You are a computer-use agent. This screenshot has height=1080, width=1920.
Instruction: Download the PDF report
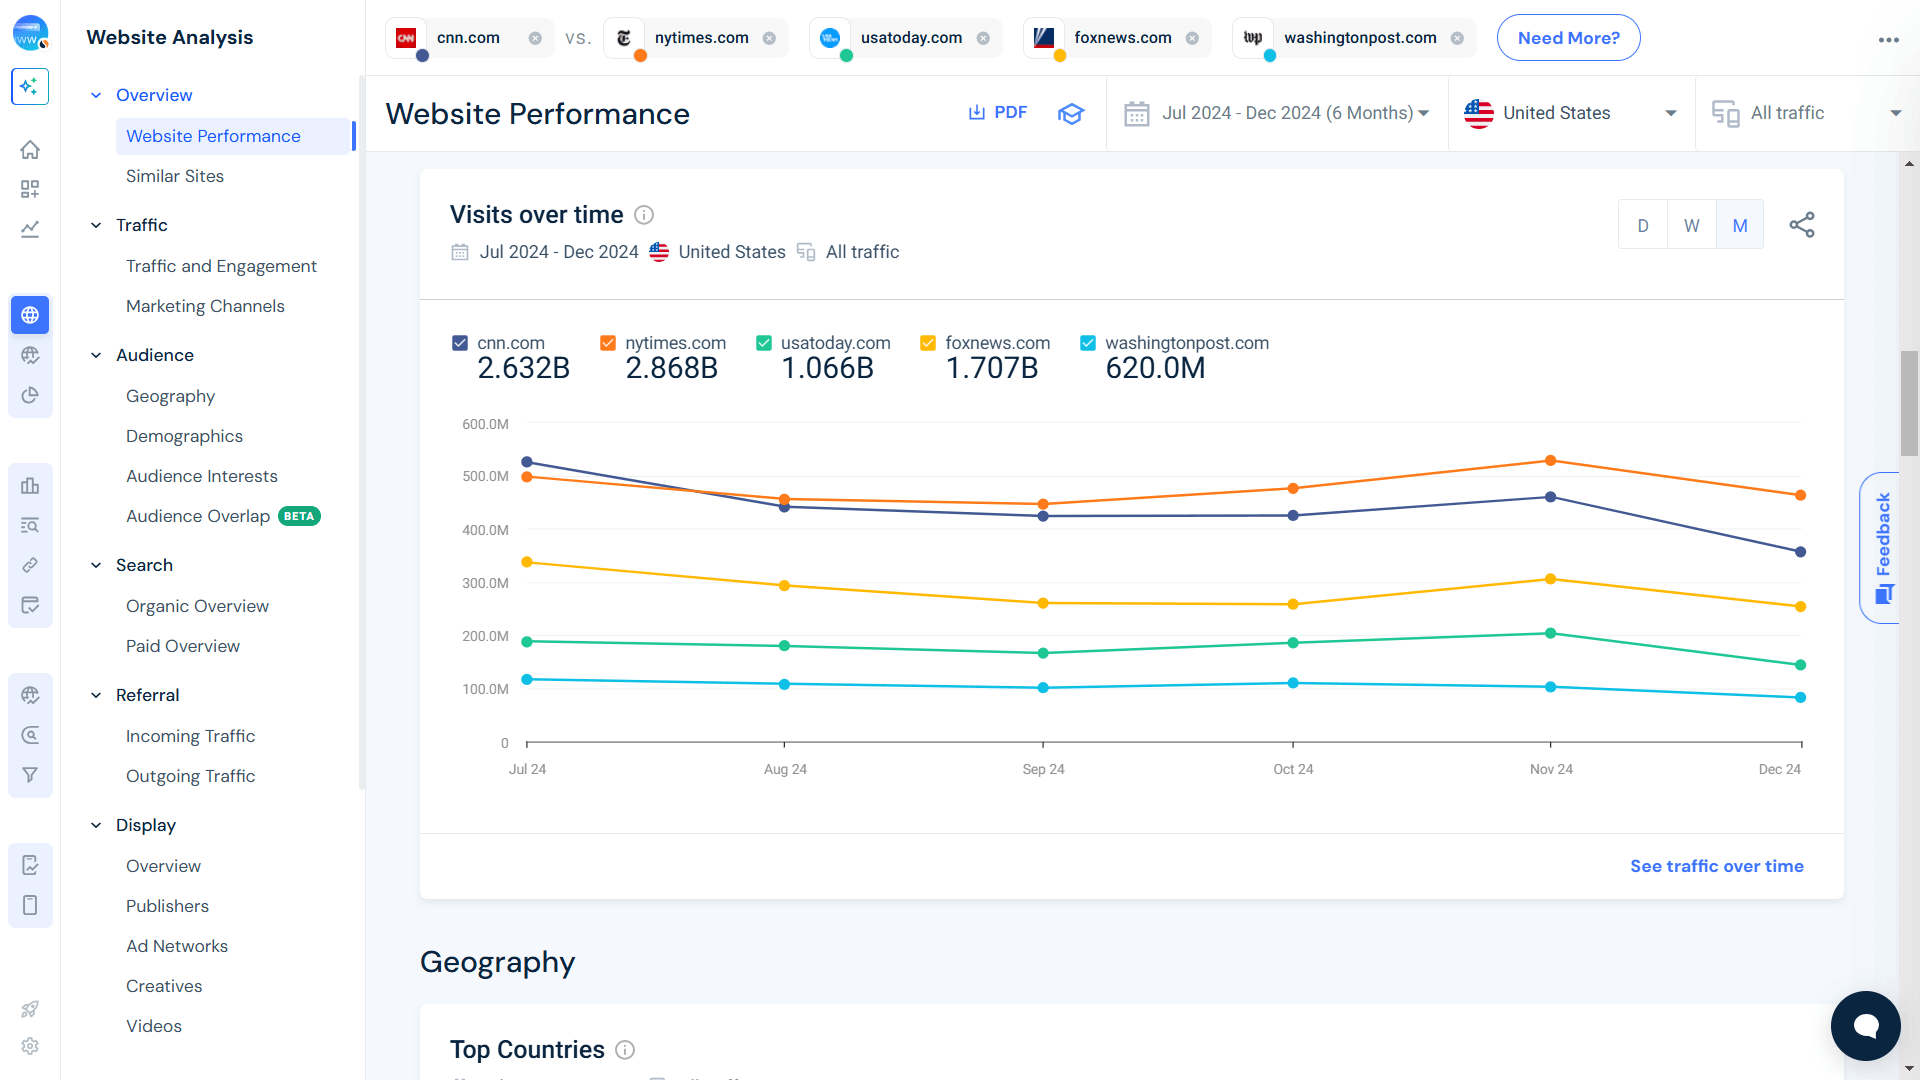997,113
